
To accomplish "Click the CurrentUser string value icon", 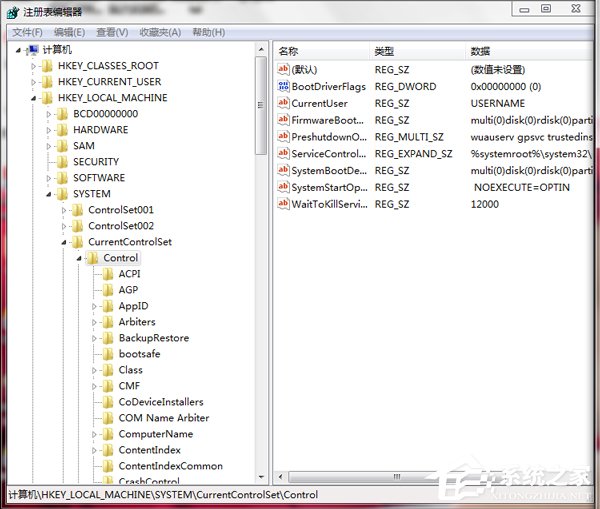I will (283, 103).
